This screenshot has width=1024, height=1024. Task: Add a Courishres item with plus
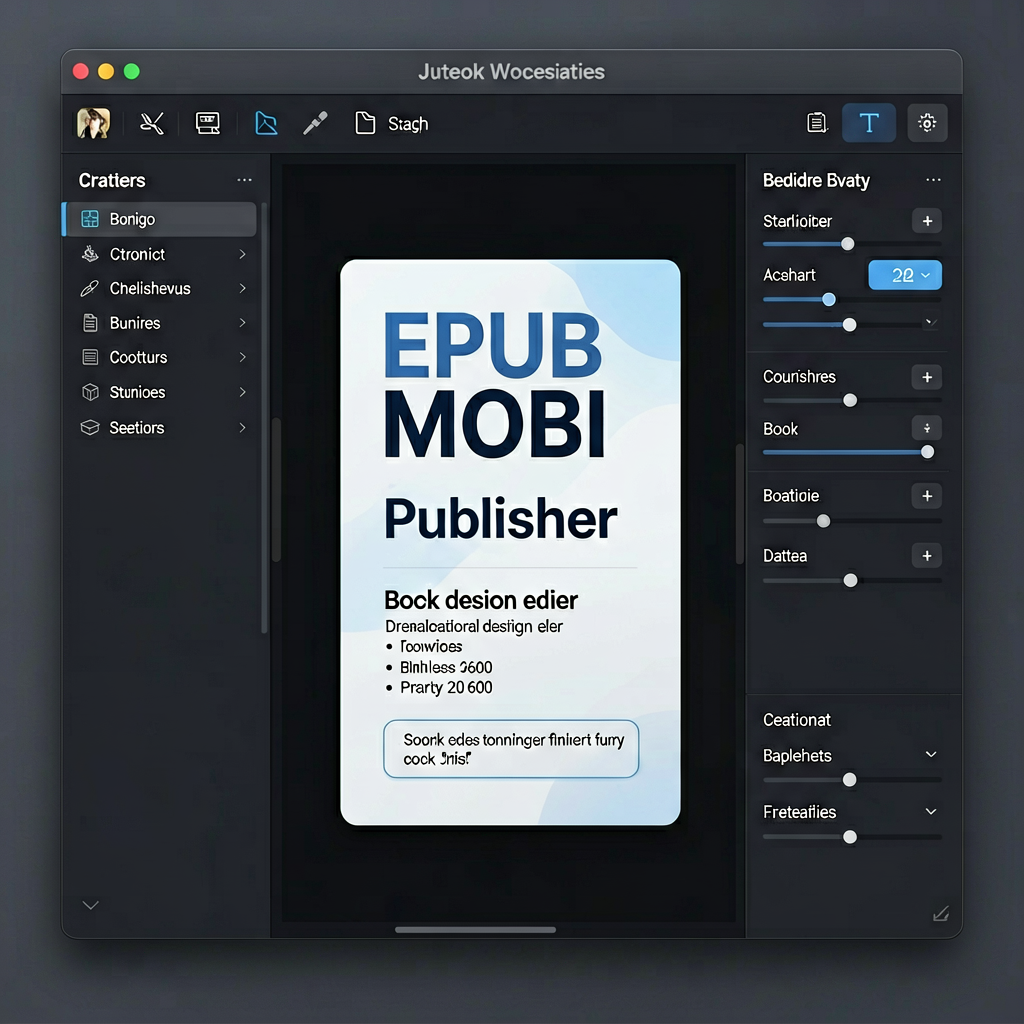click(927, 377)
